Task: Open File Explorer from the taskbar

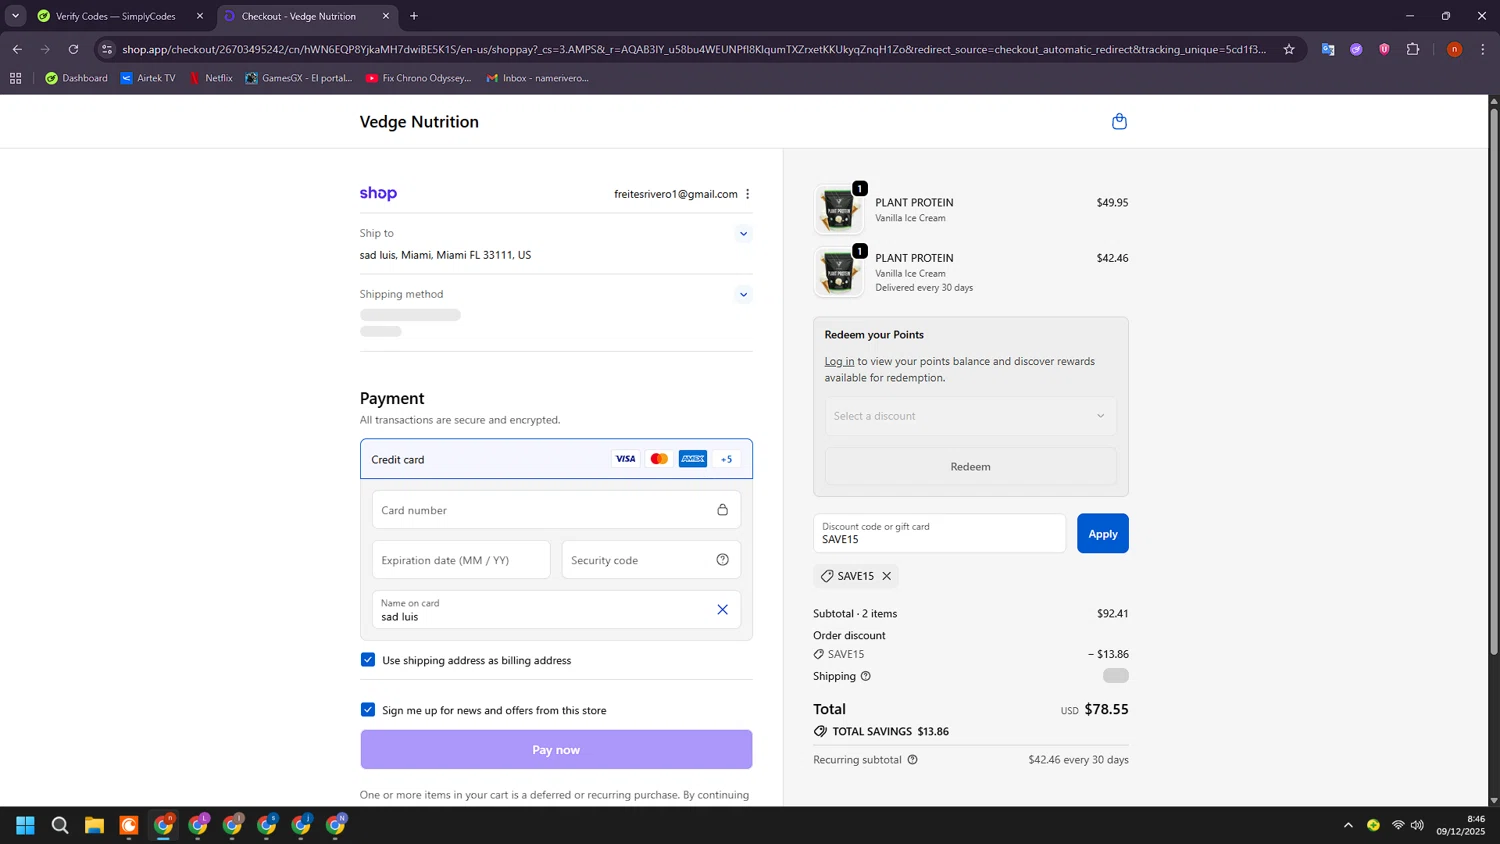Action: point(94,825)
